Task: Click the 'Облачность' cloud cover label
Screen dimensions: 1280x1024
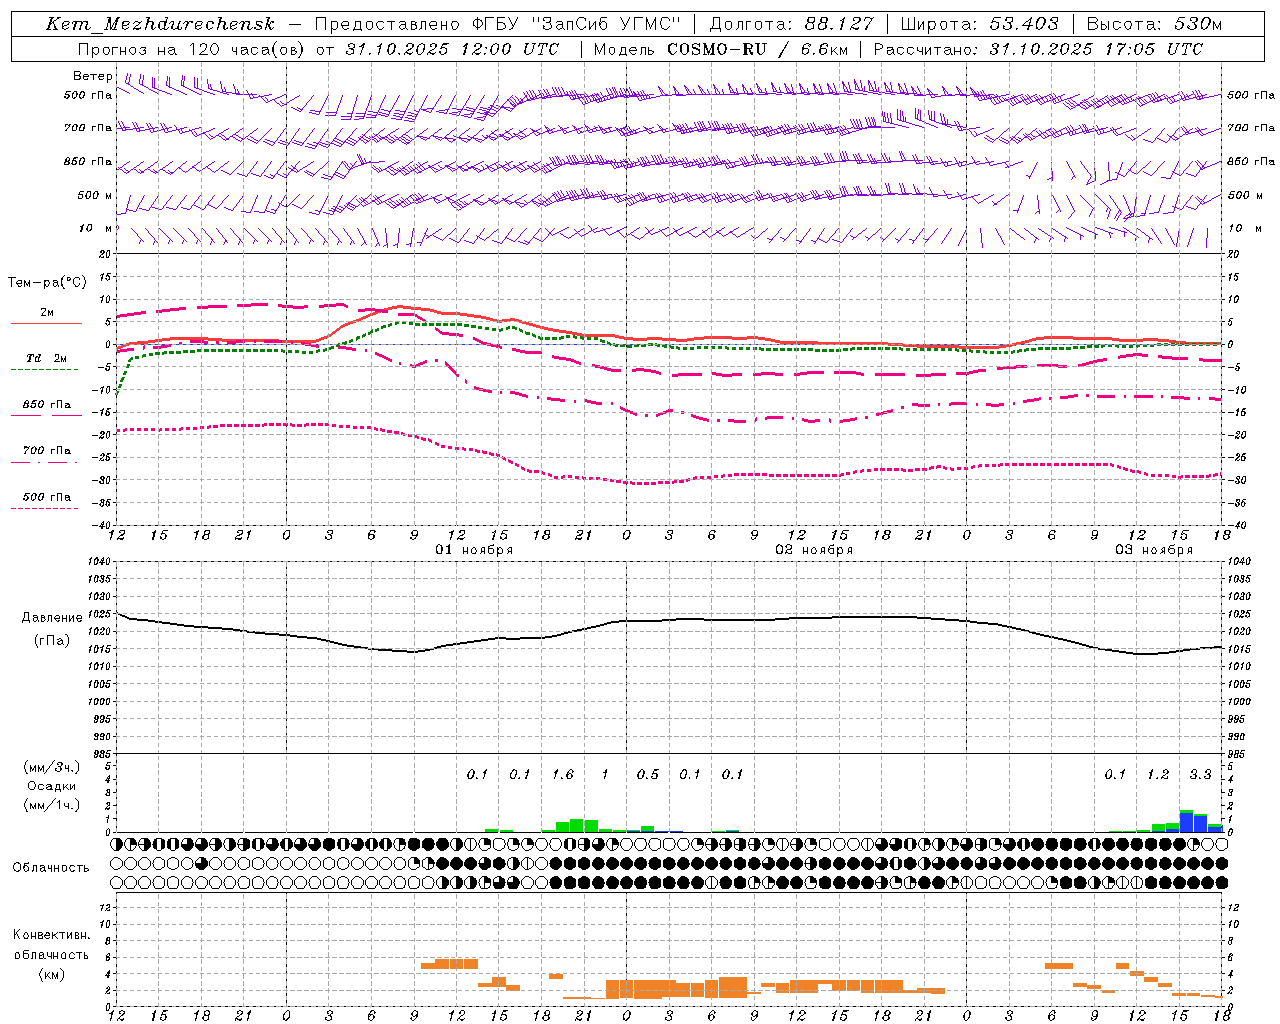Action: (x=51, y=867)
